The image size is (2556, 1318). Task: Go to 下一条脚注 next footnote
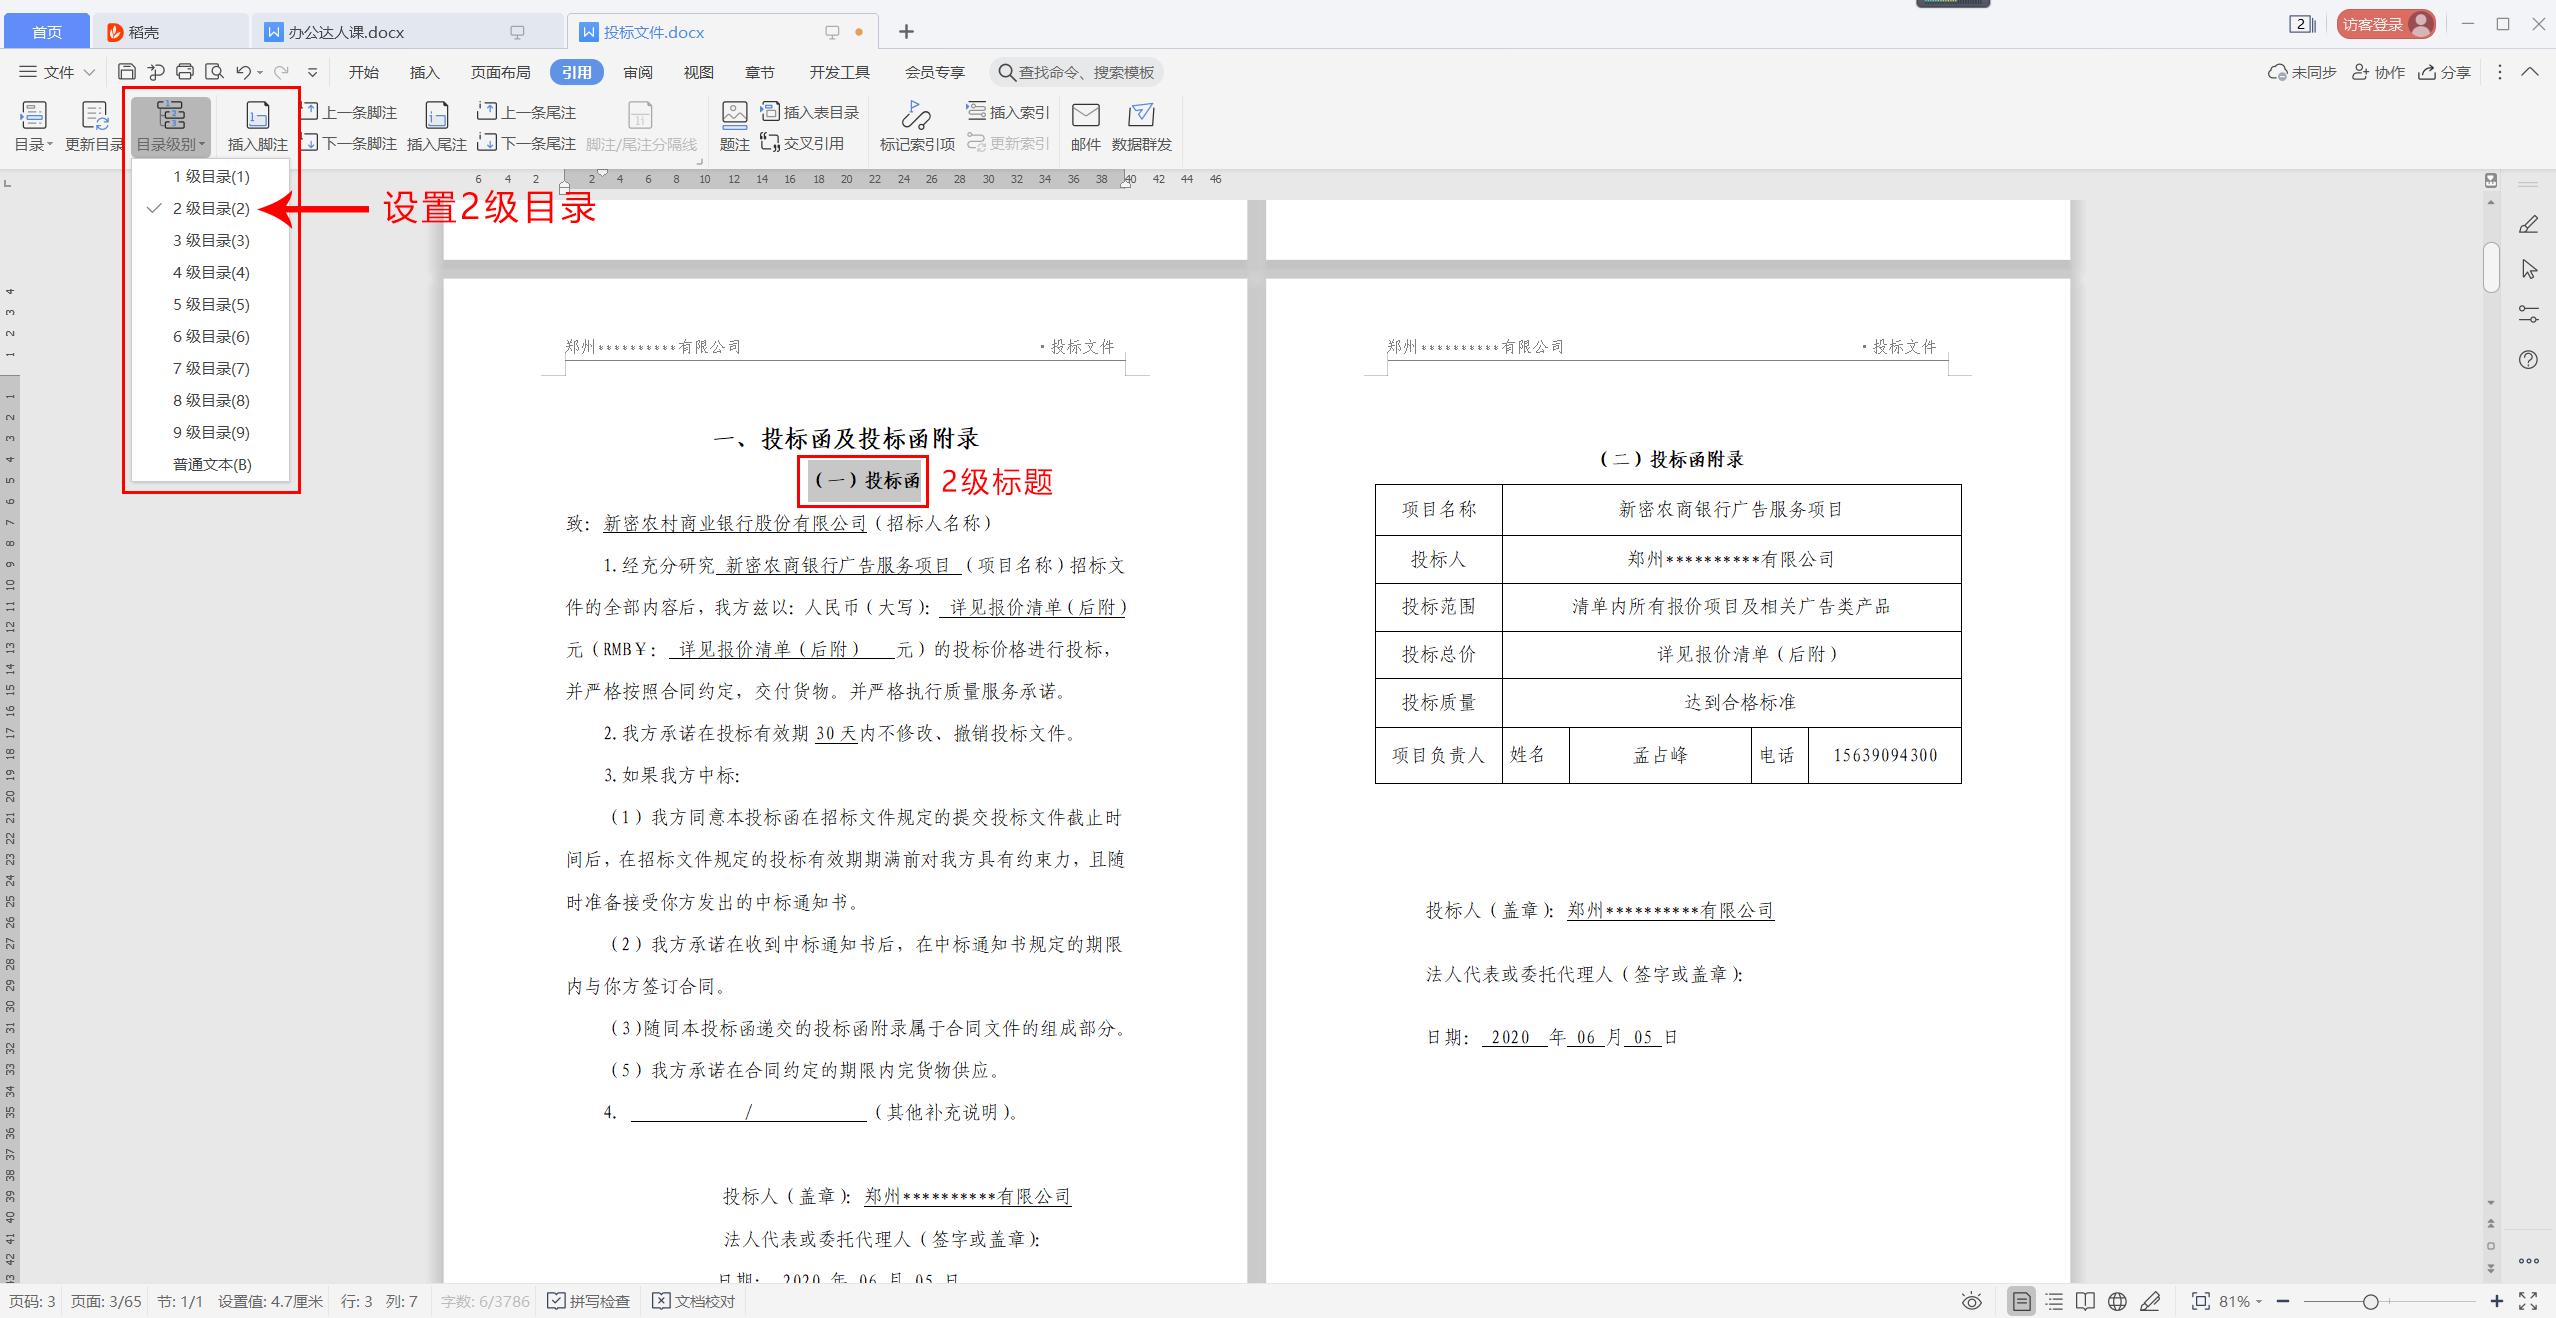pyautogui.click(x=350, y=143)
